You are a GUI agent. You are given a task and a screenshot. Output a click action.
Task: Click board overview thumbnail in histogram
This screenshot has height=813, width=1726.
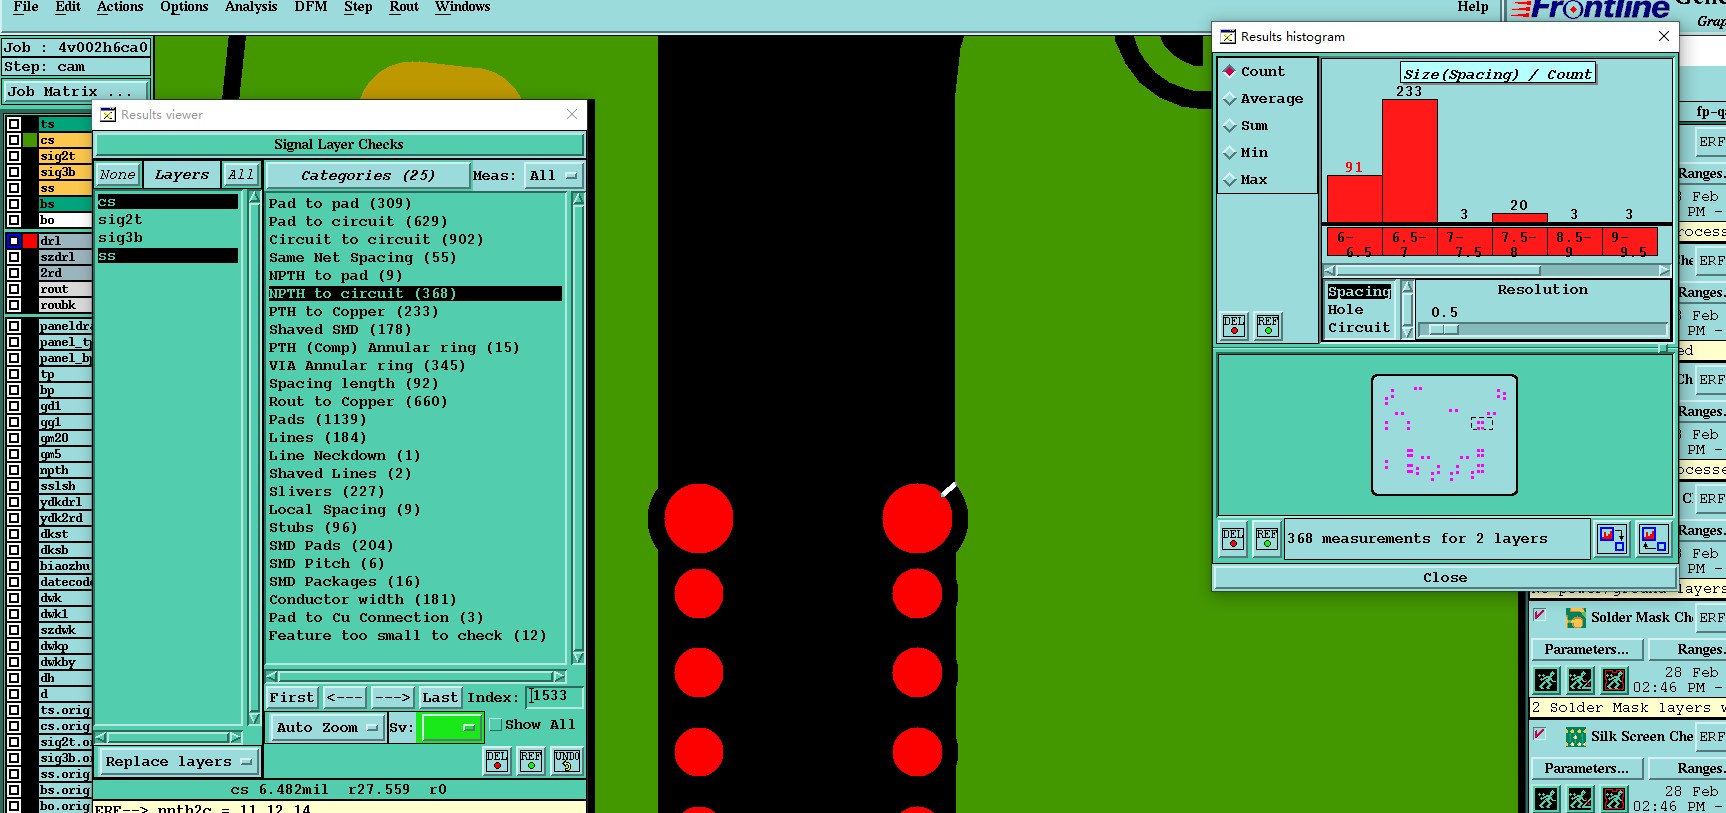pyautogui.click(x=1445, y=435)
